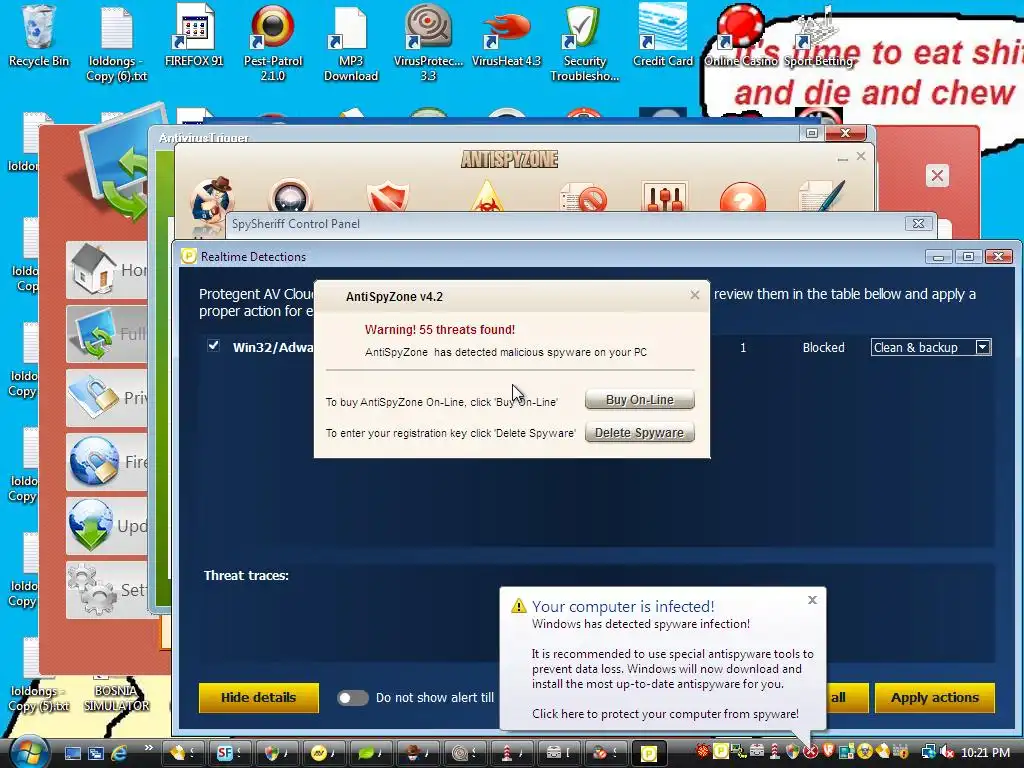Click the volume speaker tray icon

click(x=946, y=753)
